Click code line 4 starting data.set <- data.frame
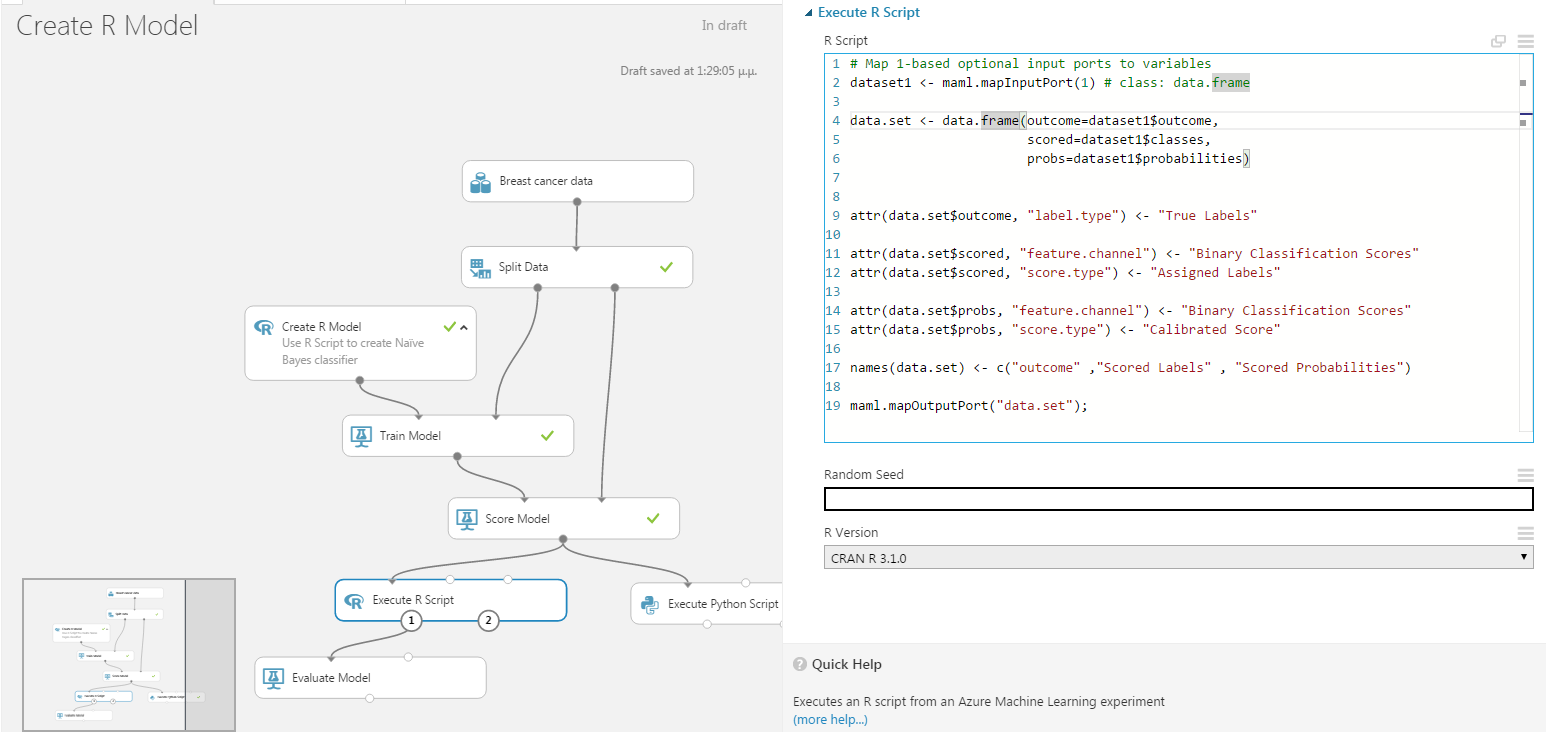 click(1034, 120)
